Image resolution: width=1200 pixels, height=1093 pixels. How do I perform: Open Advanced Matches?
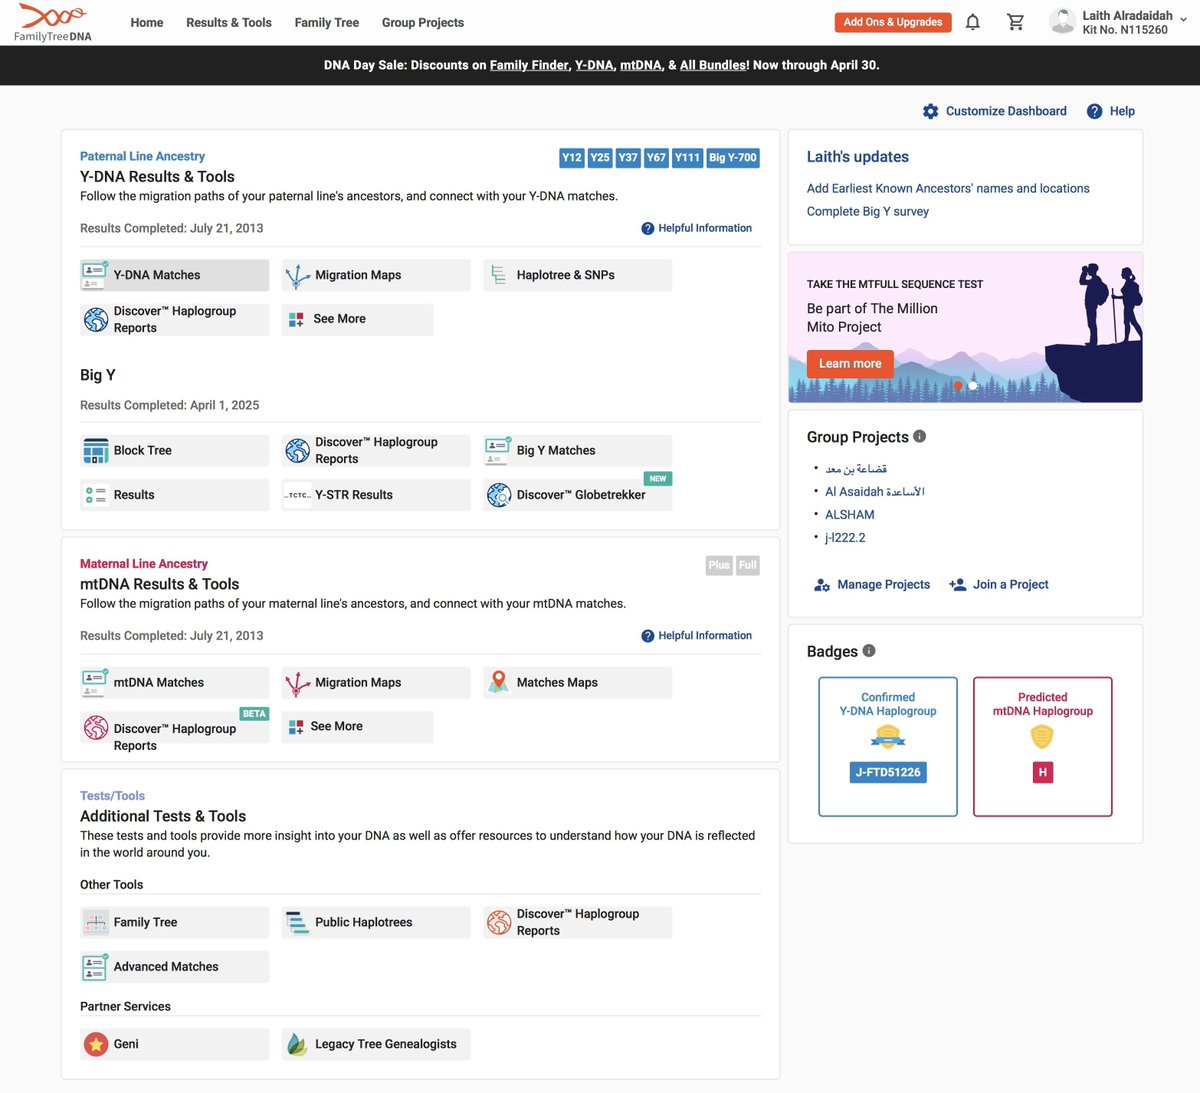tap(174, 967)
